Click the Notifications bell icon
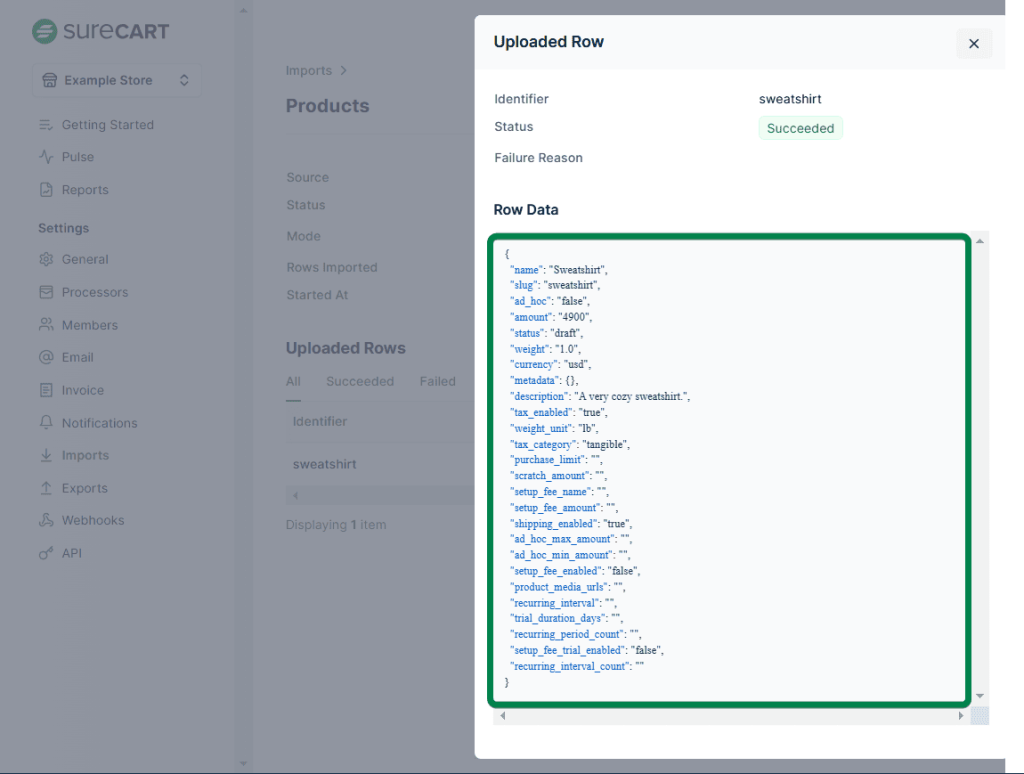The width and height of the screenshot is (1024, 774). click(x=46, y=423)
